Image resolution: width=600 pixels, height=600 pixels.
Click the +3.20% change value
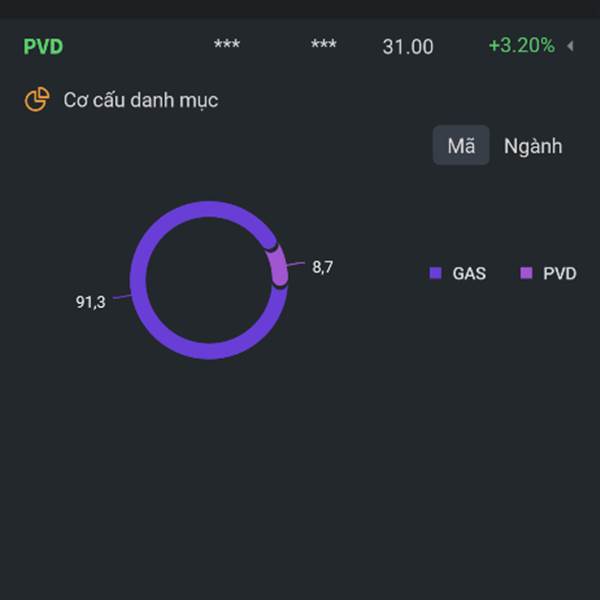(521, 46)
